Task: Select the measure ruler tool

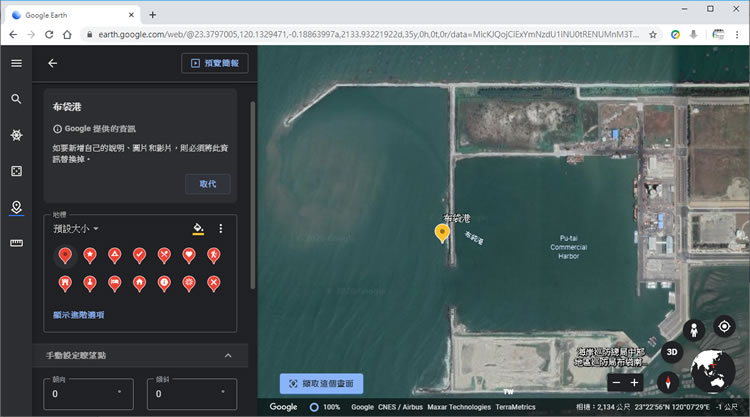Action: (16, 243)
